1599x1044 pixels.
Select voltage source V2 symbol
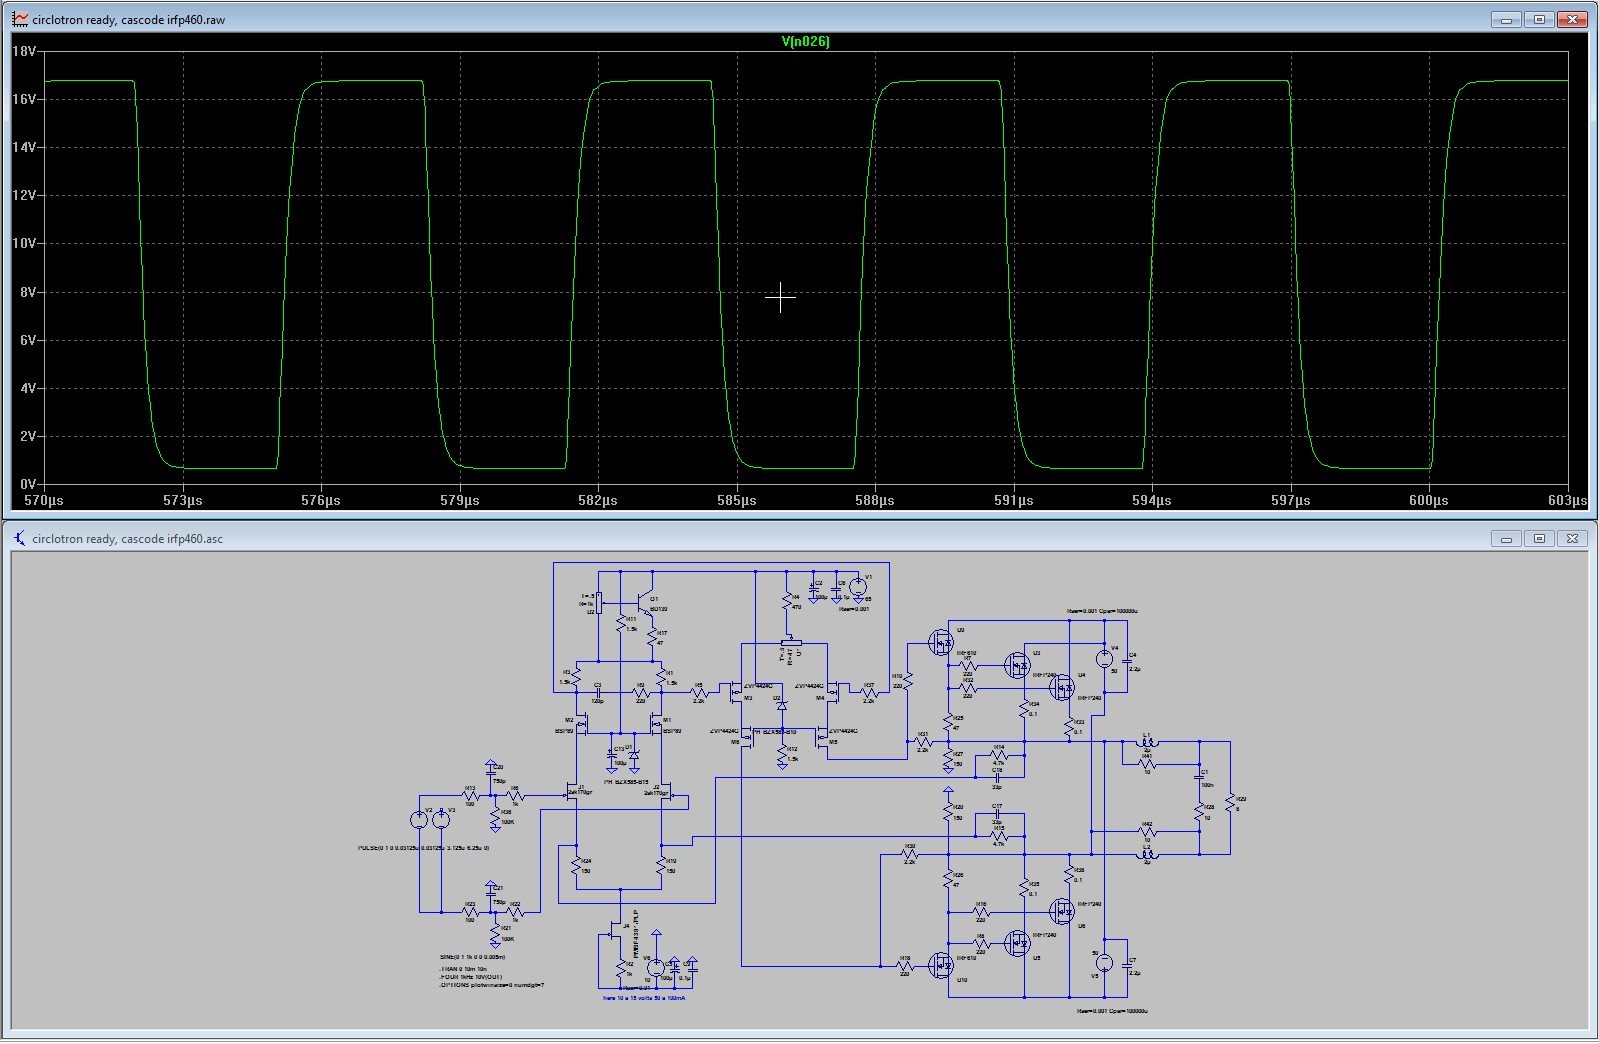[419, 820]
